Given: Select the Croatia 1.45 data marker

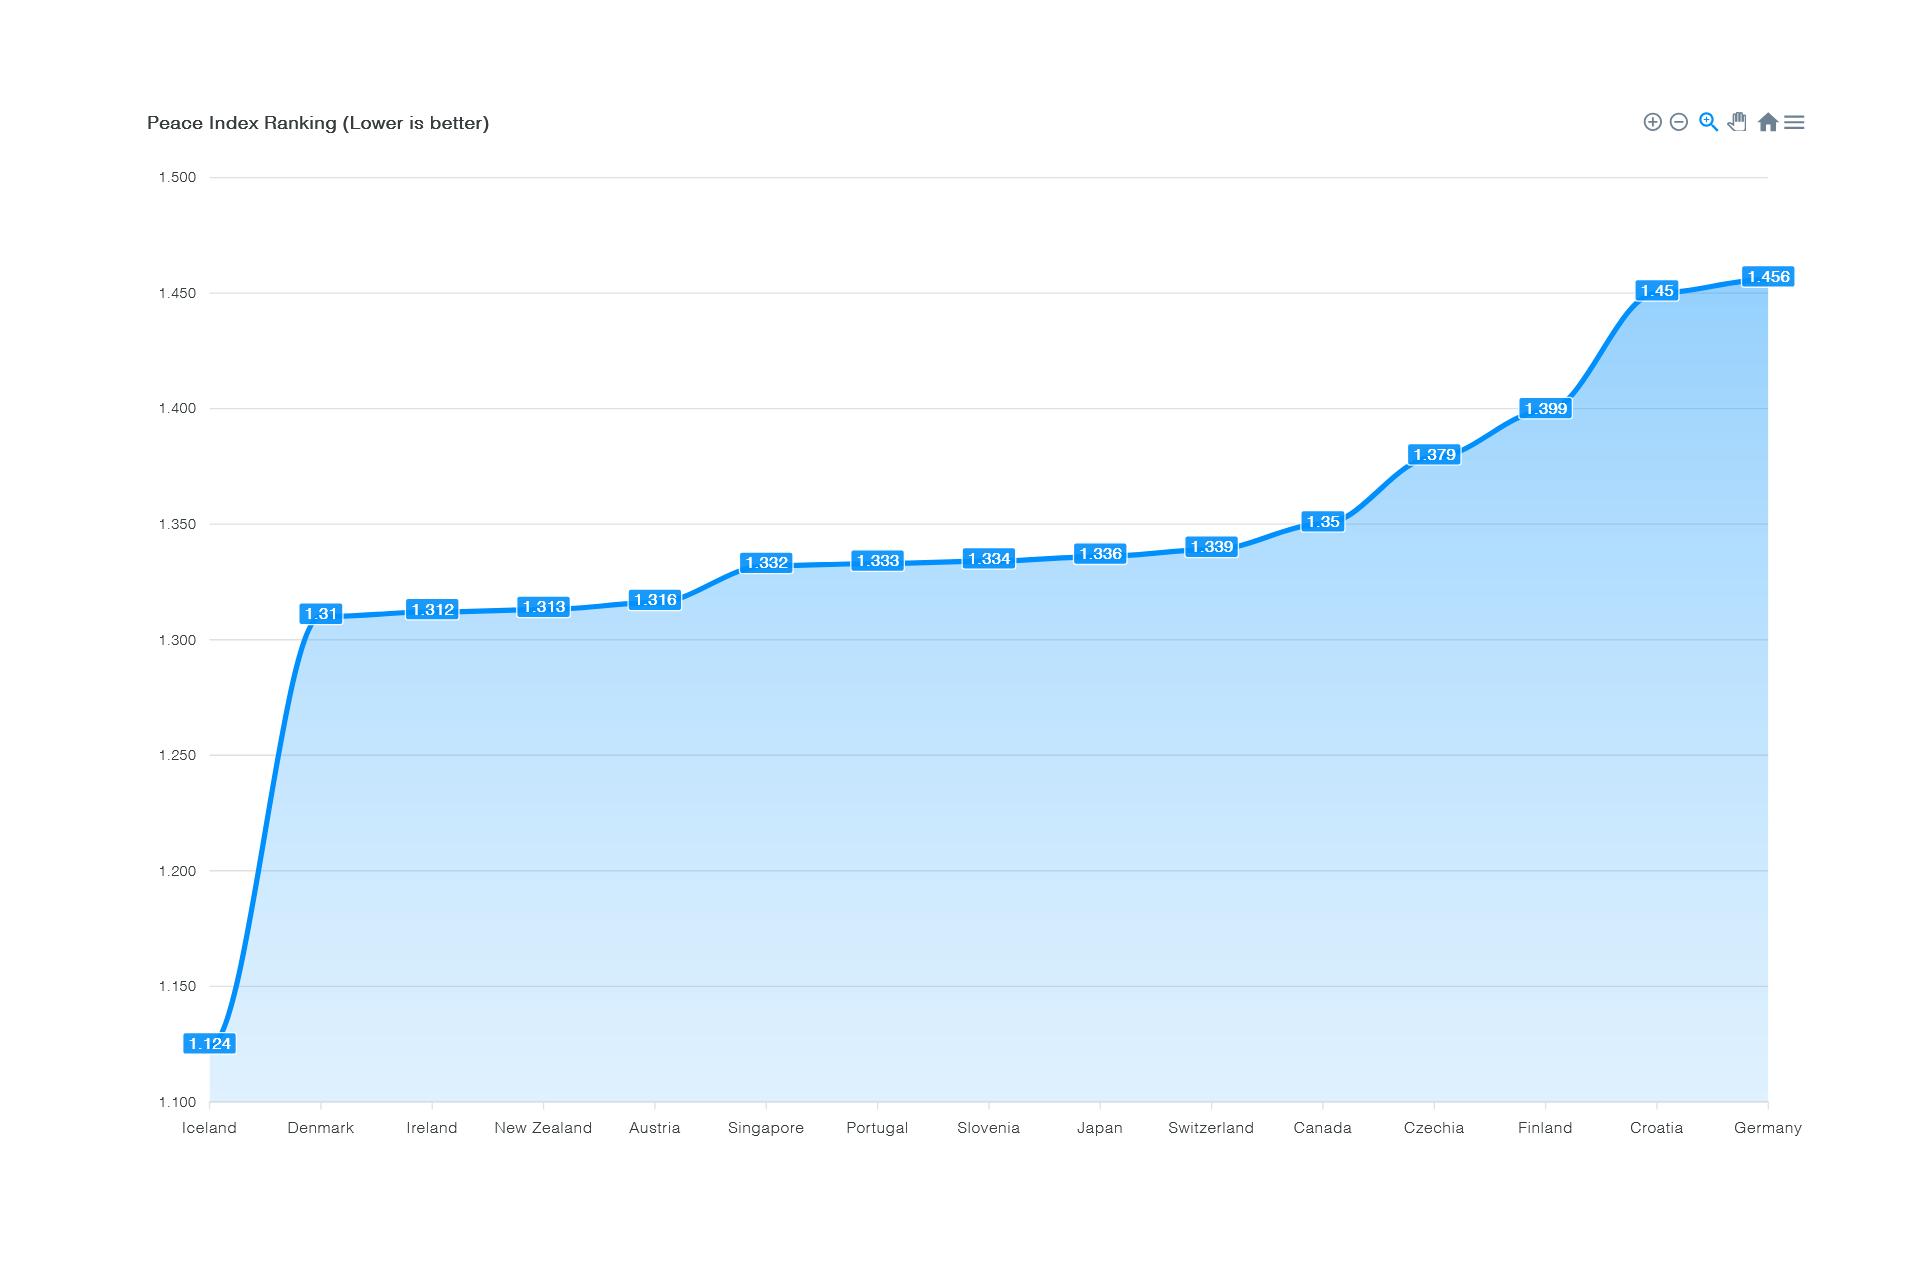Looking at the screenshot, I should point(1656,291).
